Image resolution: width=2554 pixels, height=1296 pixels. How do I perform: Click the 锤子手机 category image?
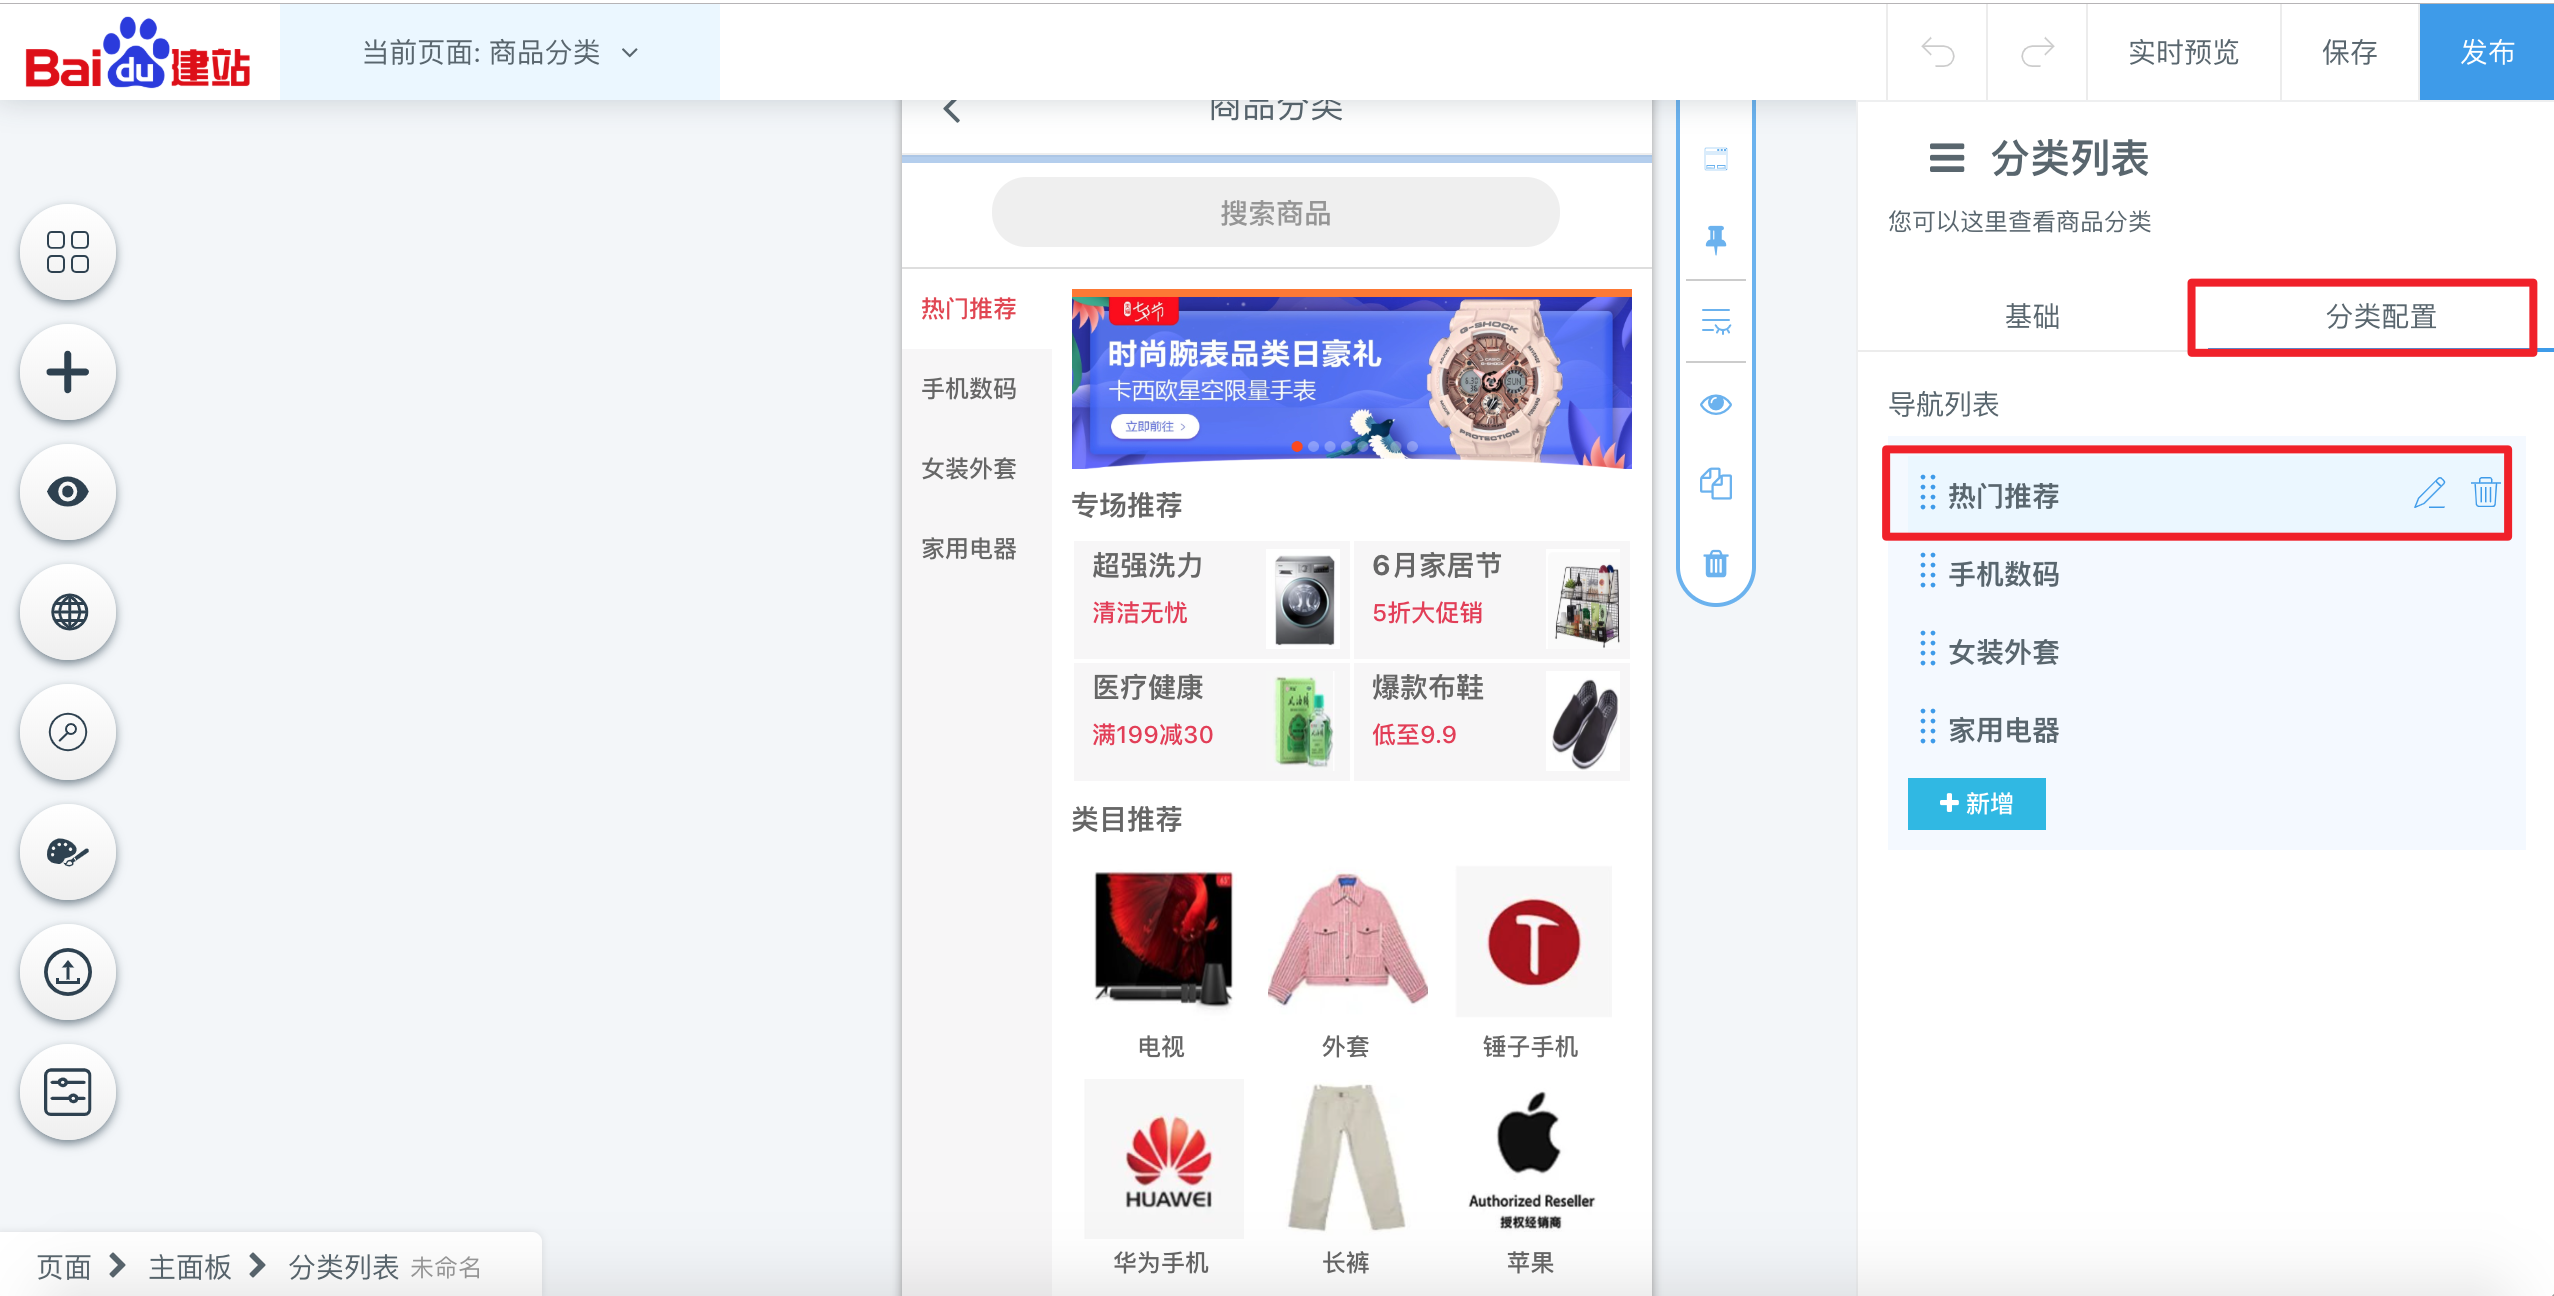point(1533,941)
